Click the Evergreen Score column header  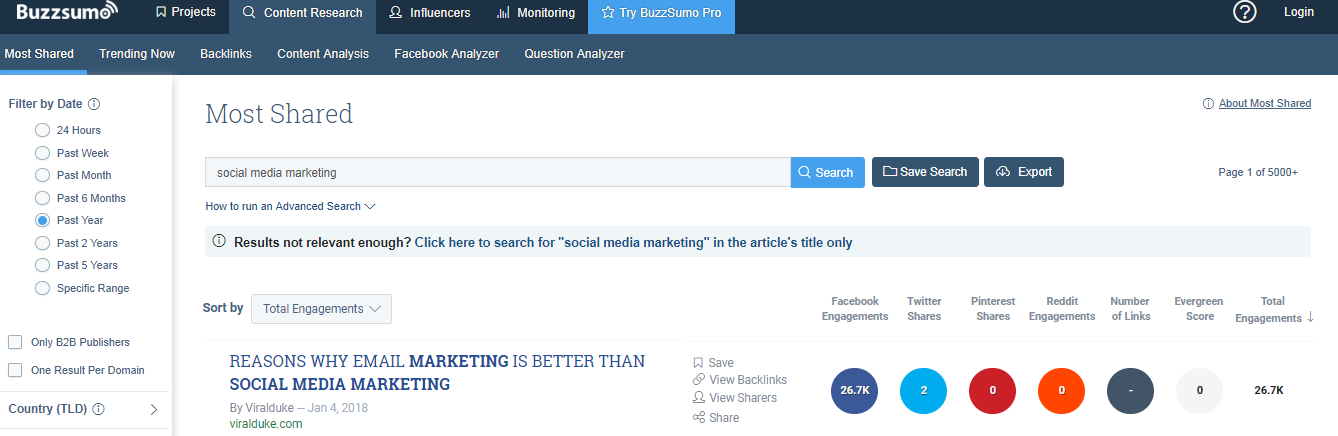(x=1199, y=309)
